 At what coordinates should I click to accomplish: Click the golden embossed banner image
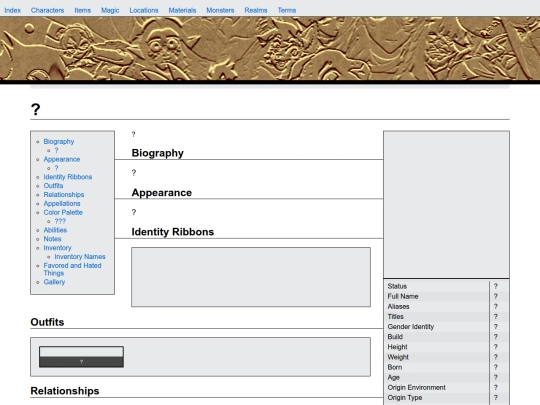(x=270, y=49)
